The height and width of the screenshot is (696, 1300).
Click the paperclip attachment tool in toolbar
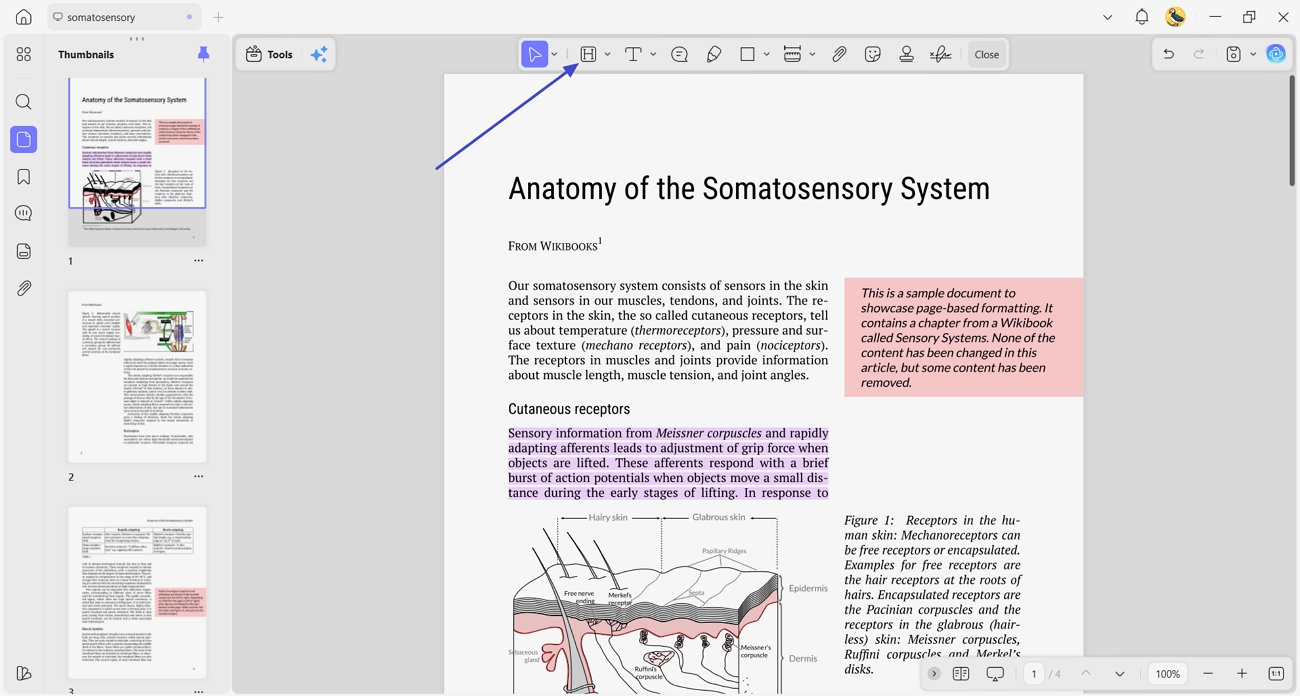(839, 55)
